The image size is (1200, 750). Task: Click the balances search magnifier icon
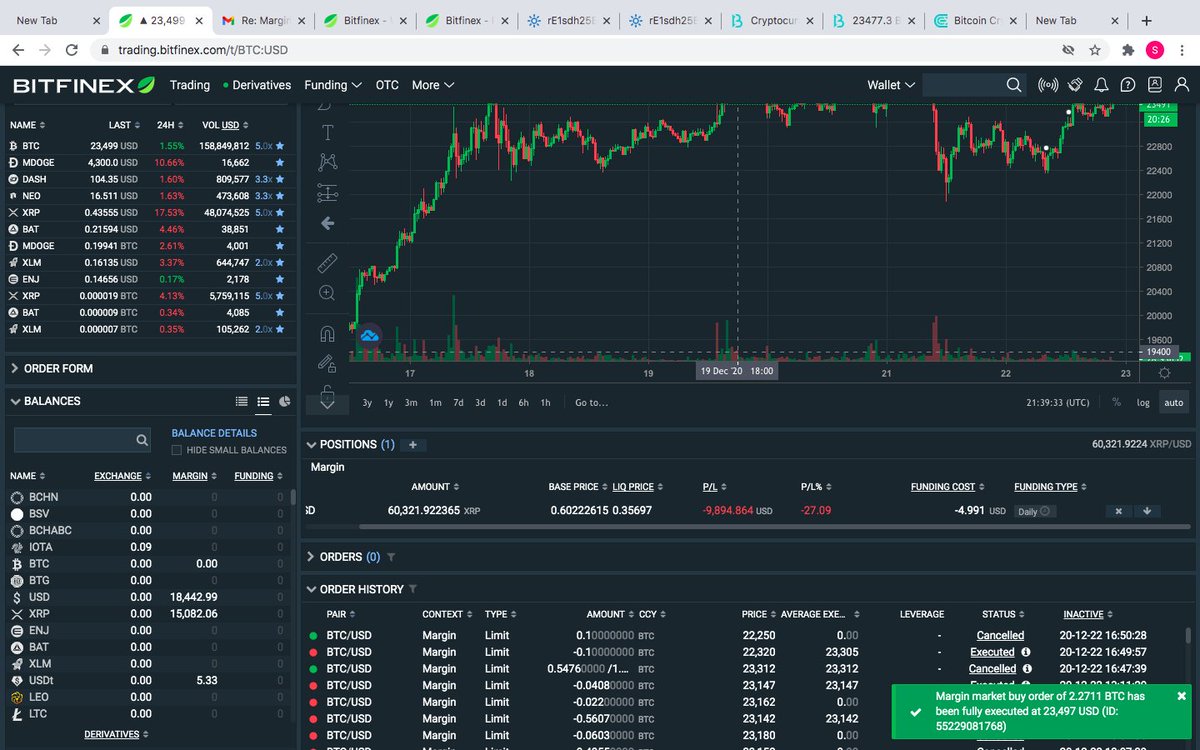click(x=141, y=440)
